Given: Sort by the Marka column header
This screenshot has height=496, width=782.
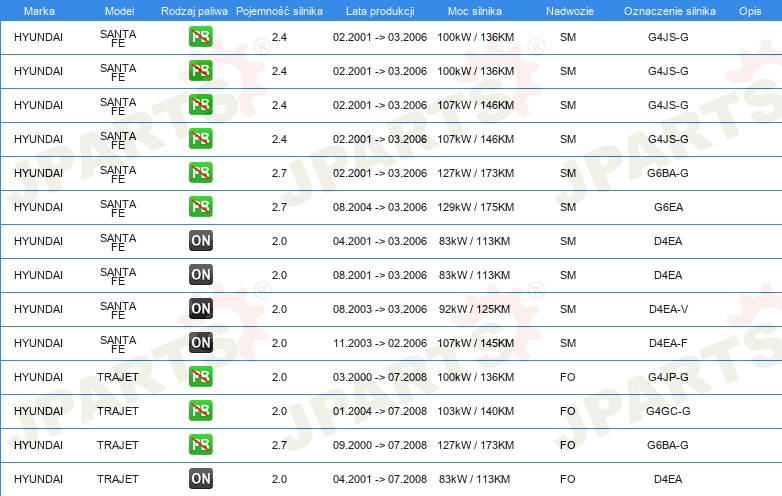Looking at the screenshot, I should [39, 10].
